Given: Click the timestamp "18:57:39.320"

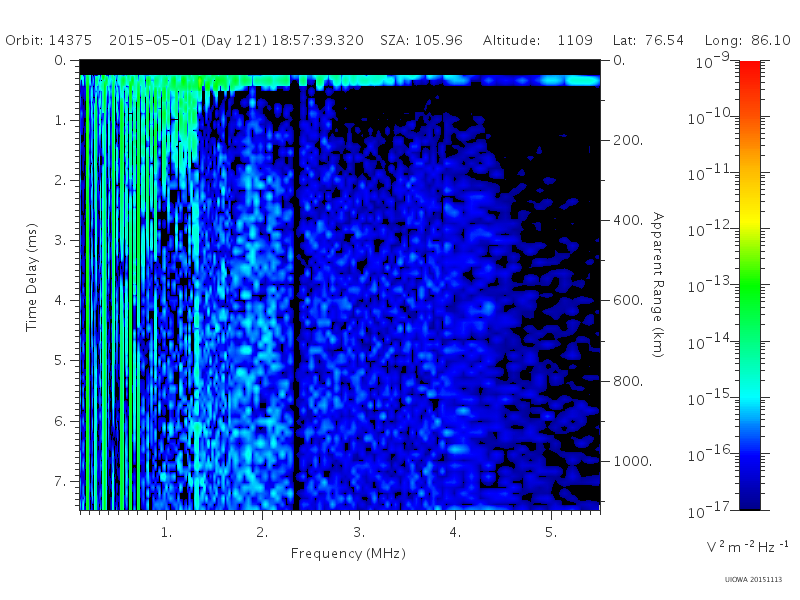Looking at the screenshot, I should [317, 40].
